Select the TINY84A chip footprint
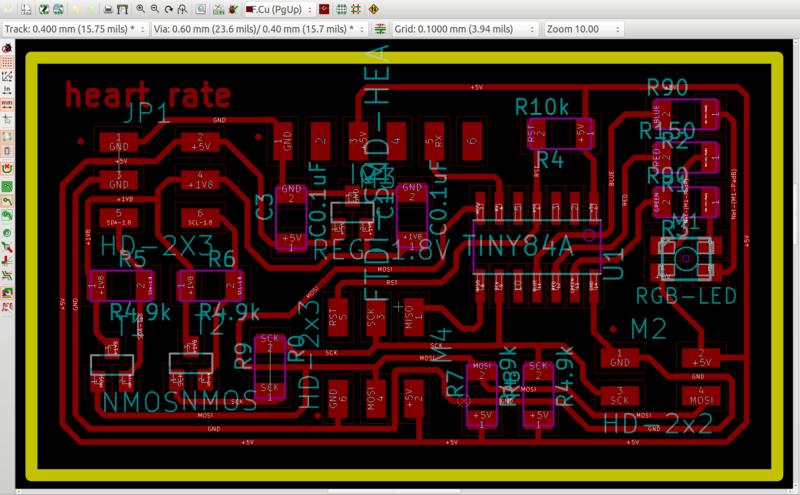Screen dimensions: 800x495 click(x=537, y=247)
